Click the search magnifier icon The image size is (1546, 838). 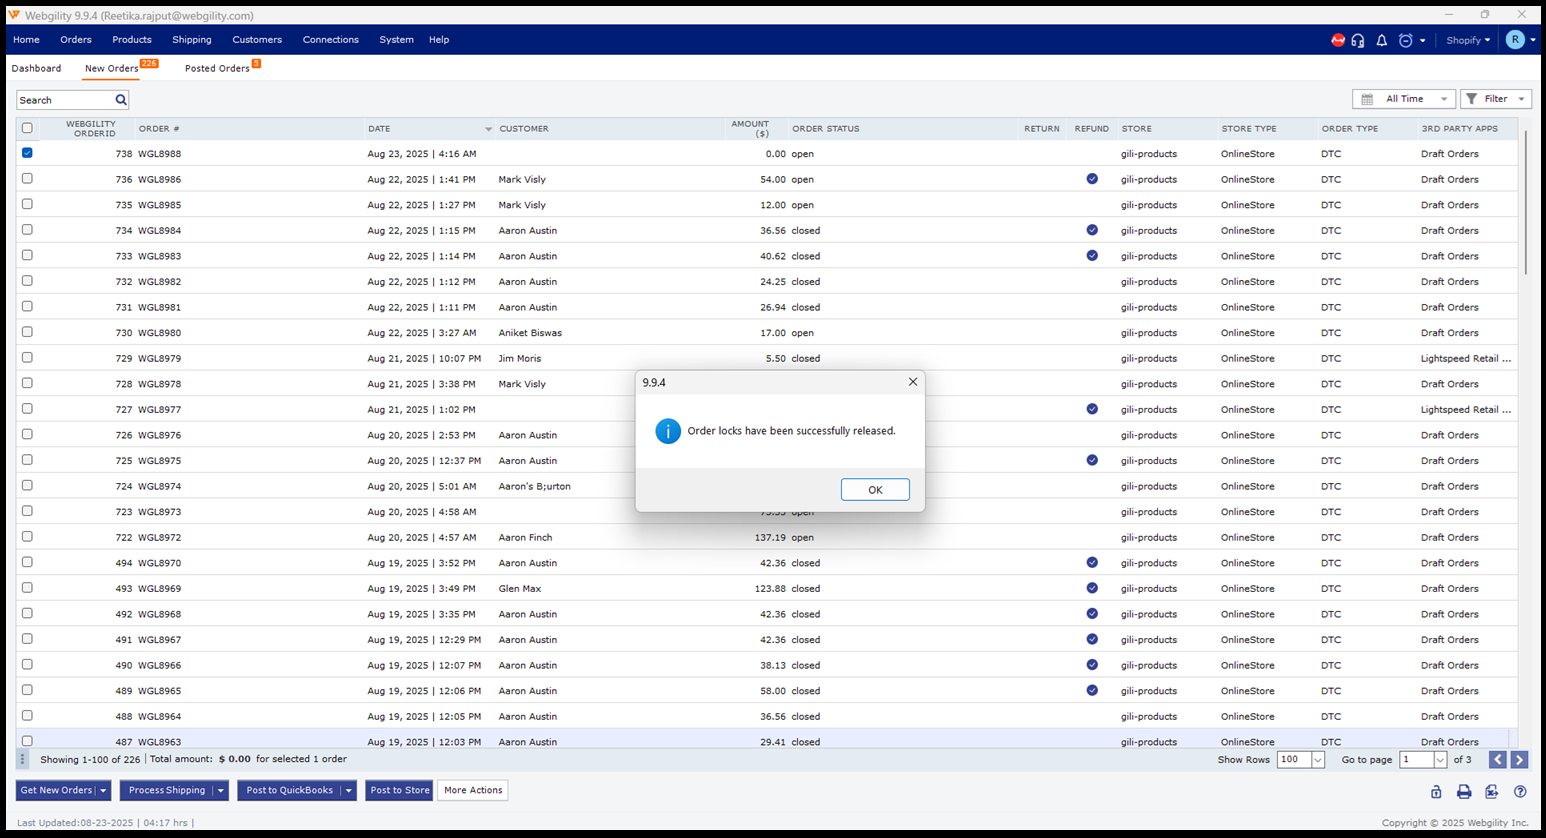coord(121,100)
